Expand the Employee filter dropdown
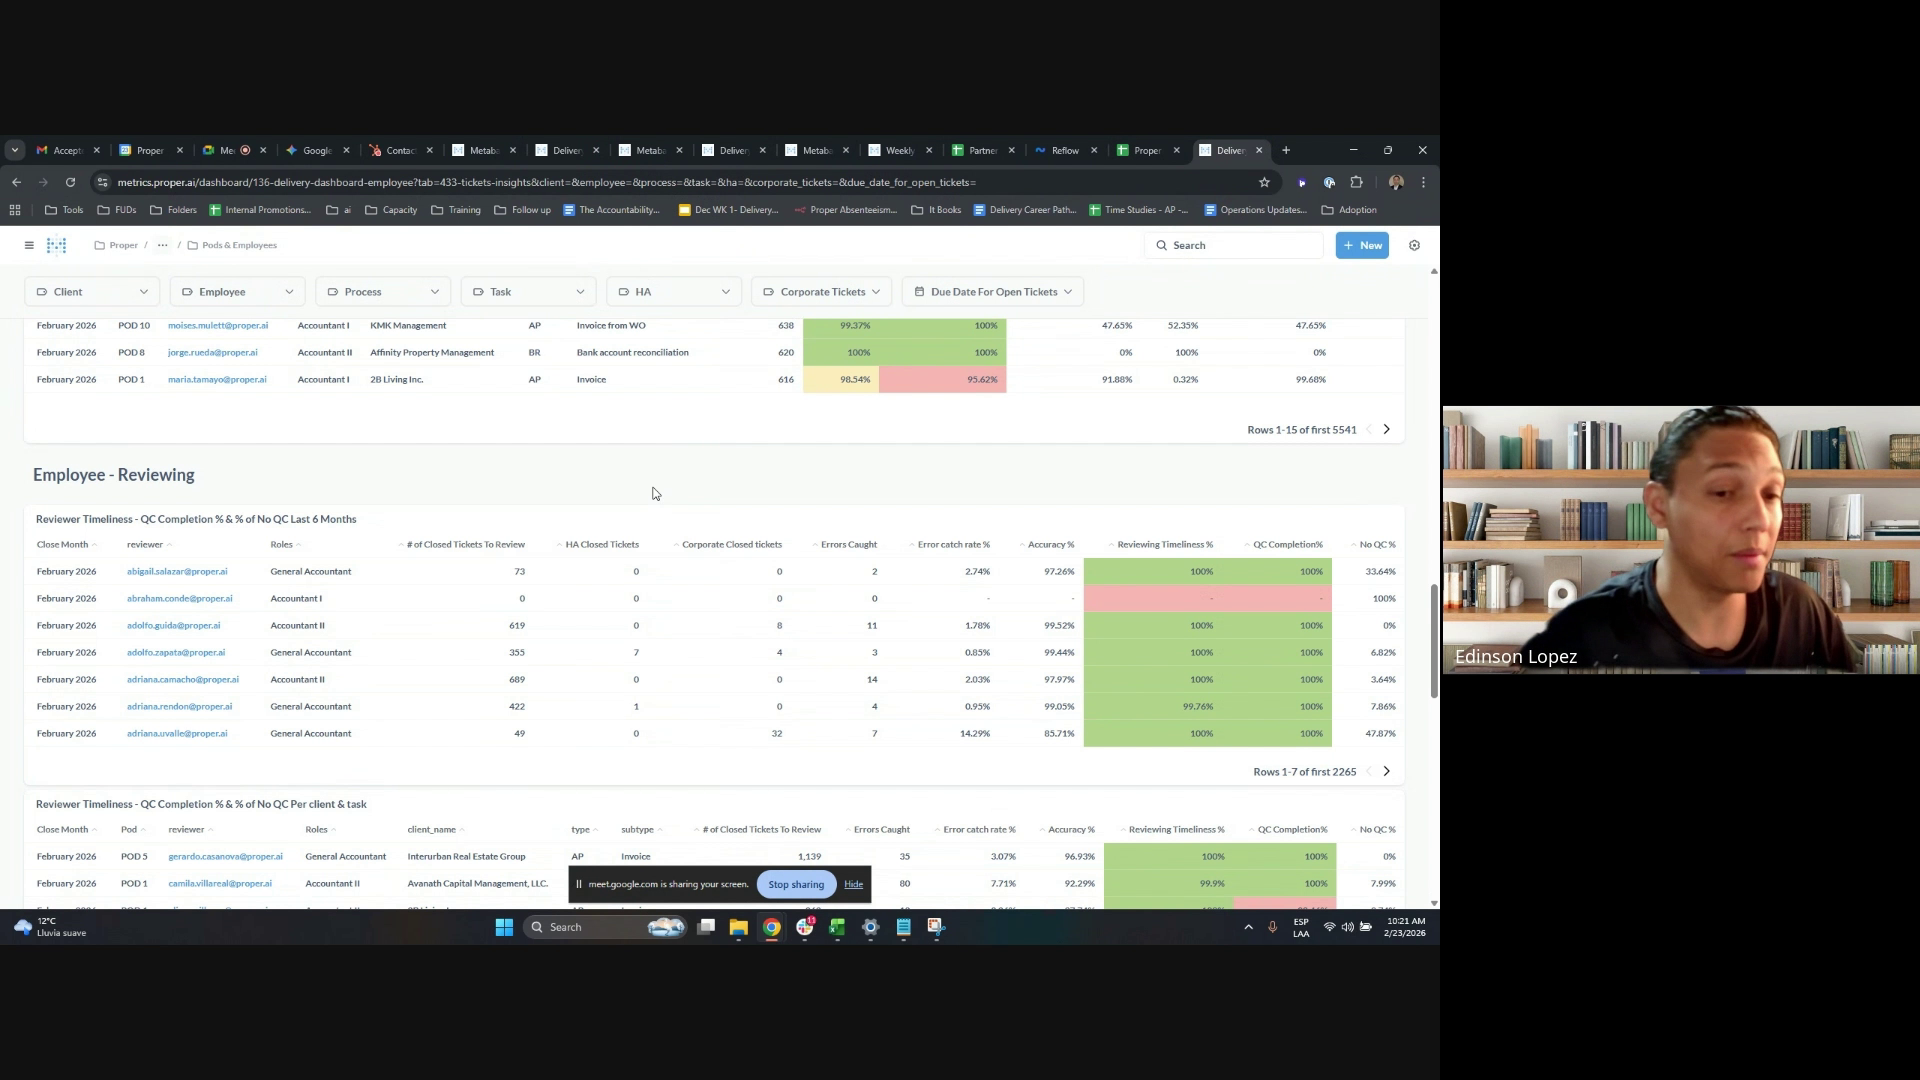 point(237,292)
